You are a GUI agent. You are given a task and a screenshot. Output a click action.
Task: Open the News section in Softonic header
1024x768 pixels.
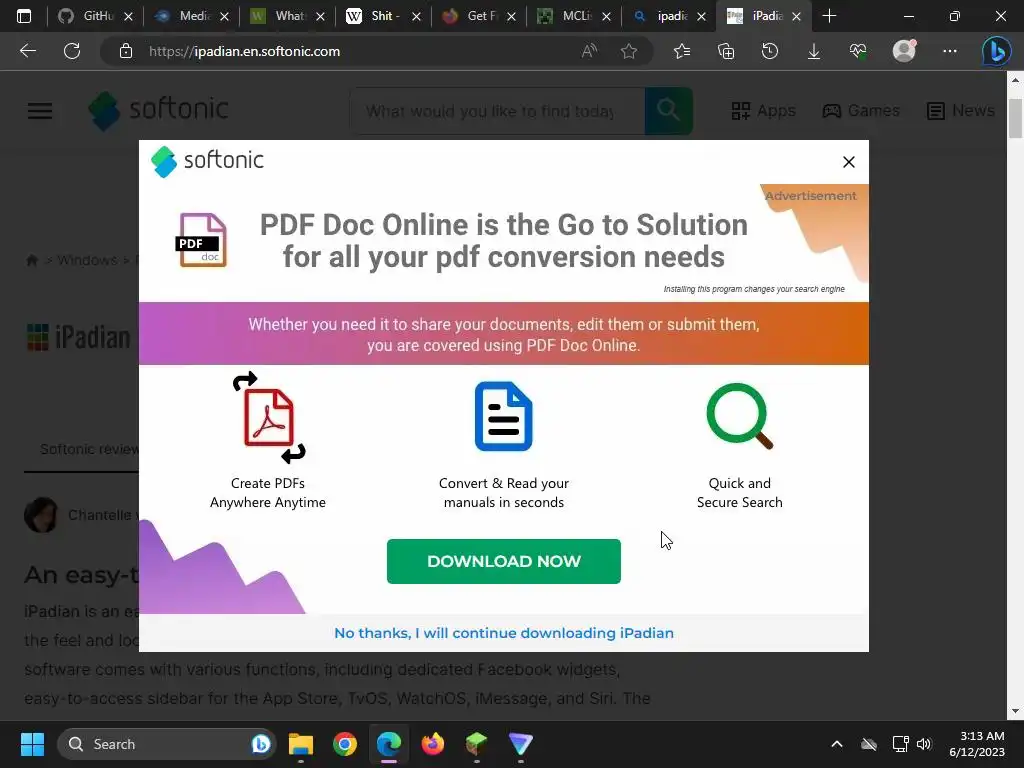961,111
